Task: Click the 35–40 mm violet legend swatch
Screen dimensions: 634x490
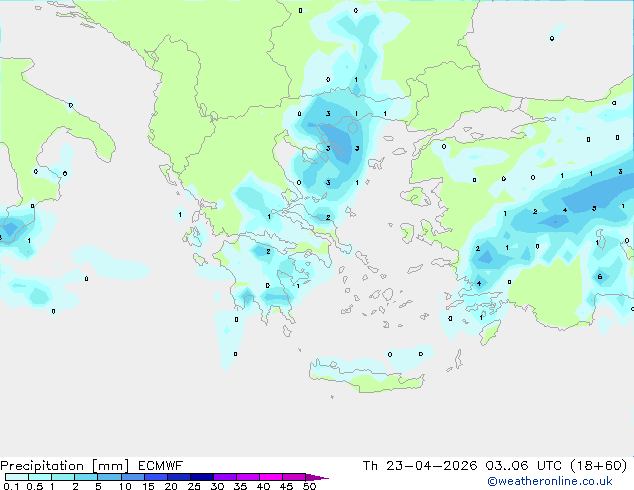Action: pos(248,477)
